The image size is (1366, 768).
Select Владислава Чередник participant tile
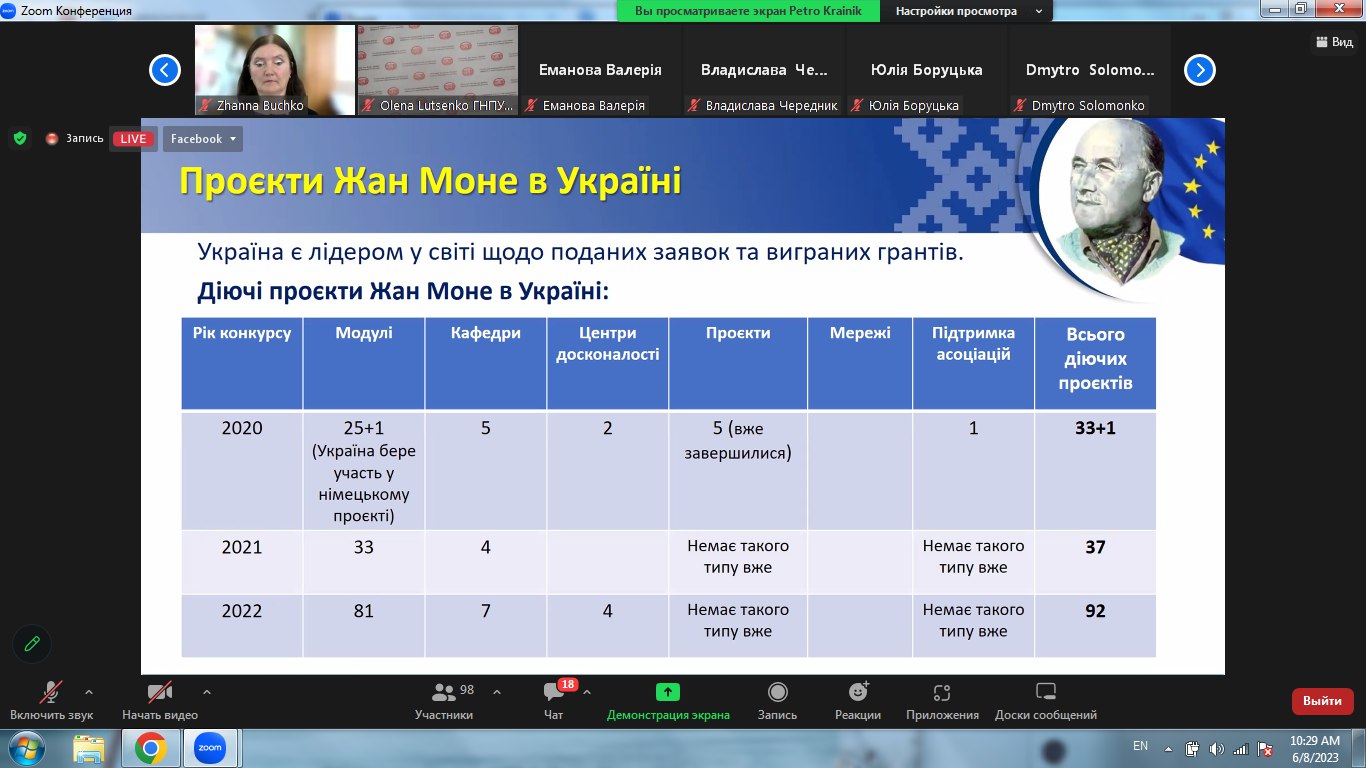point(764,70)
